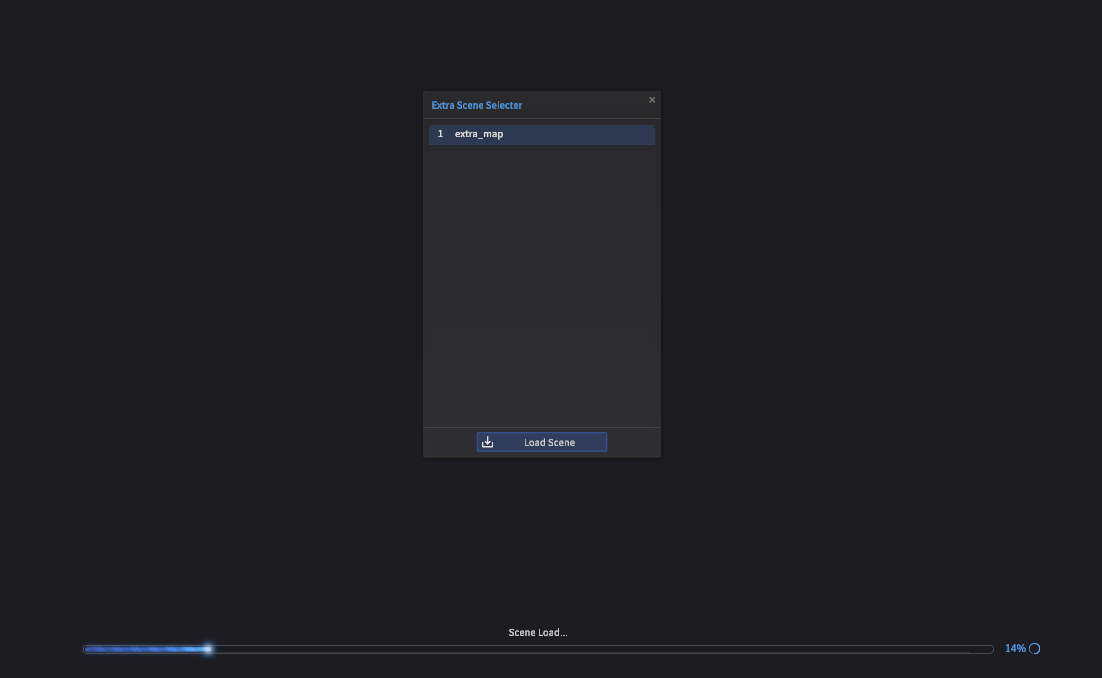Click the 14% progress percentage label
The image size is (1102, 678).
click(1015, 649)
